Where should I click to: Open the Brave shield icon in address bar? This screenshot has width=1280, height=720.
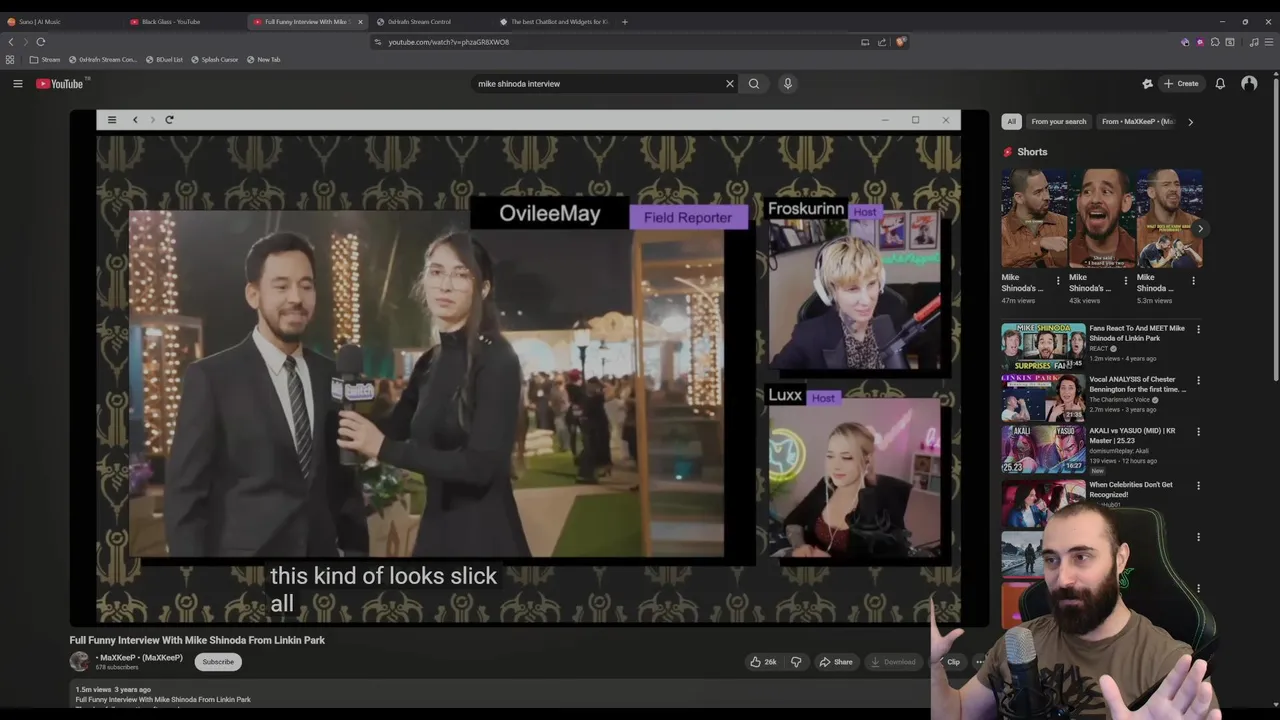(x=901, y=42)
